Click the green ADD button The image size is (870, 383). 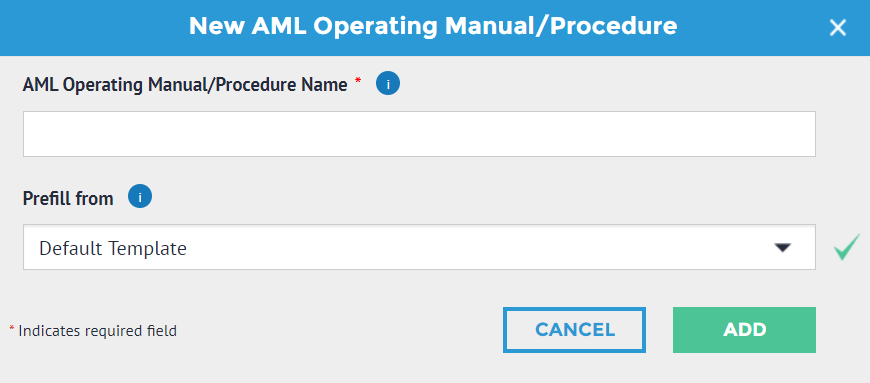tap(744, 330)
